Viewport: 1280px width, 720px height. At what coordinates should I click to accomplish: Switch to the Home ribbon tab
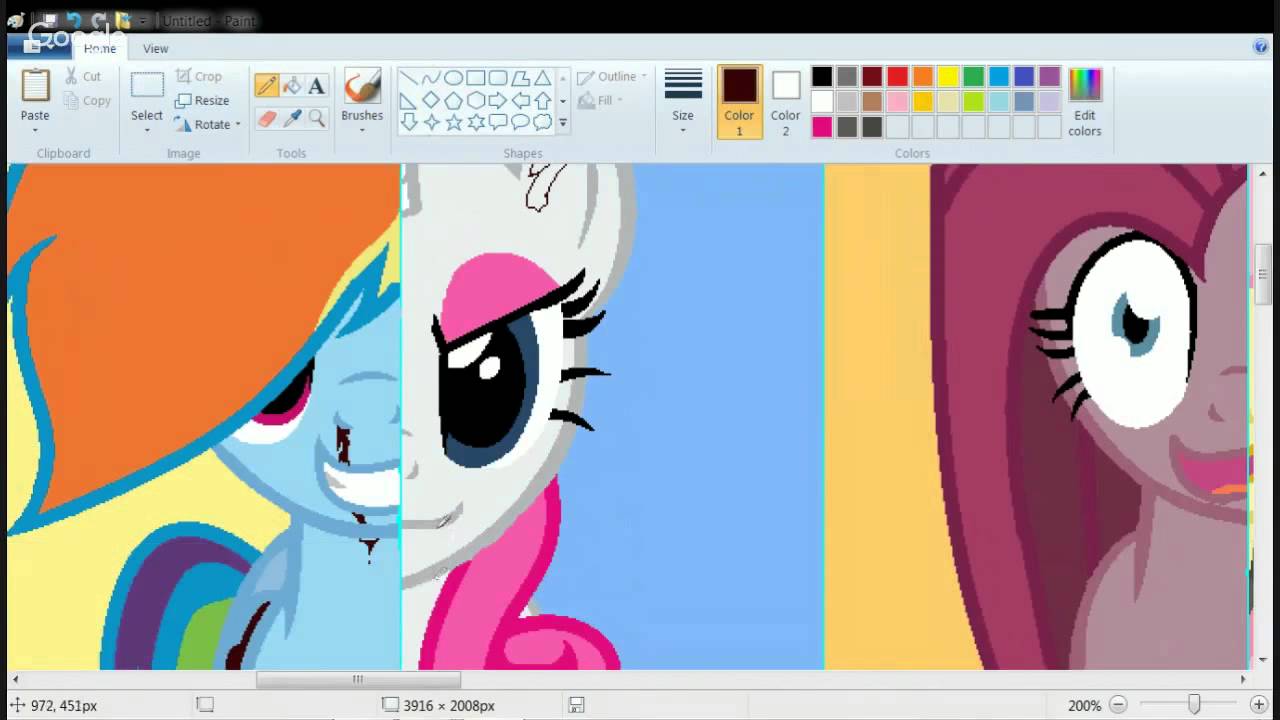99,48
